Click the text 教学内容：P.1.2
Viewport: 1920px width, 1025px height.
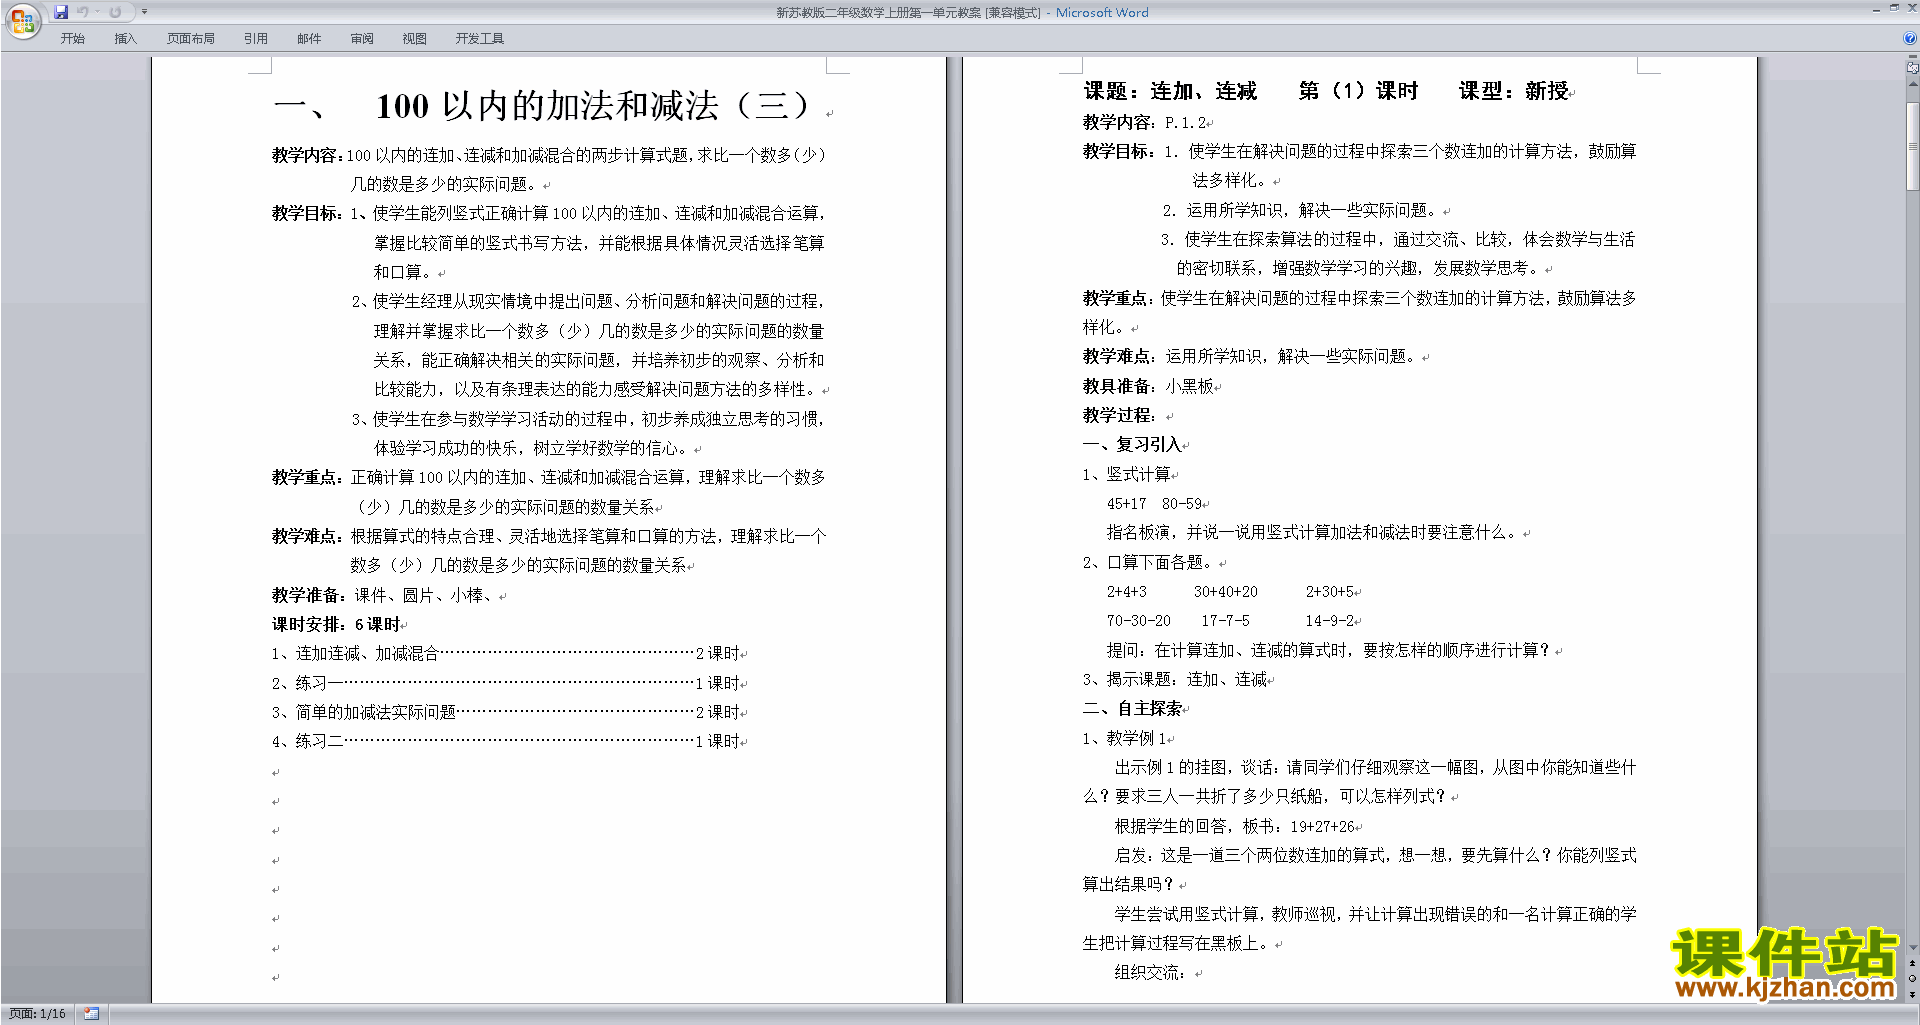coord(1145,122)
